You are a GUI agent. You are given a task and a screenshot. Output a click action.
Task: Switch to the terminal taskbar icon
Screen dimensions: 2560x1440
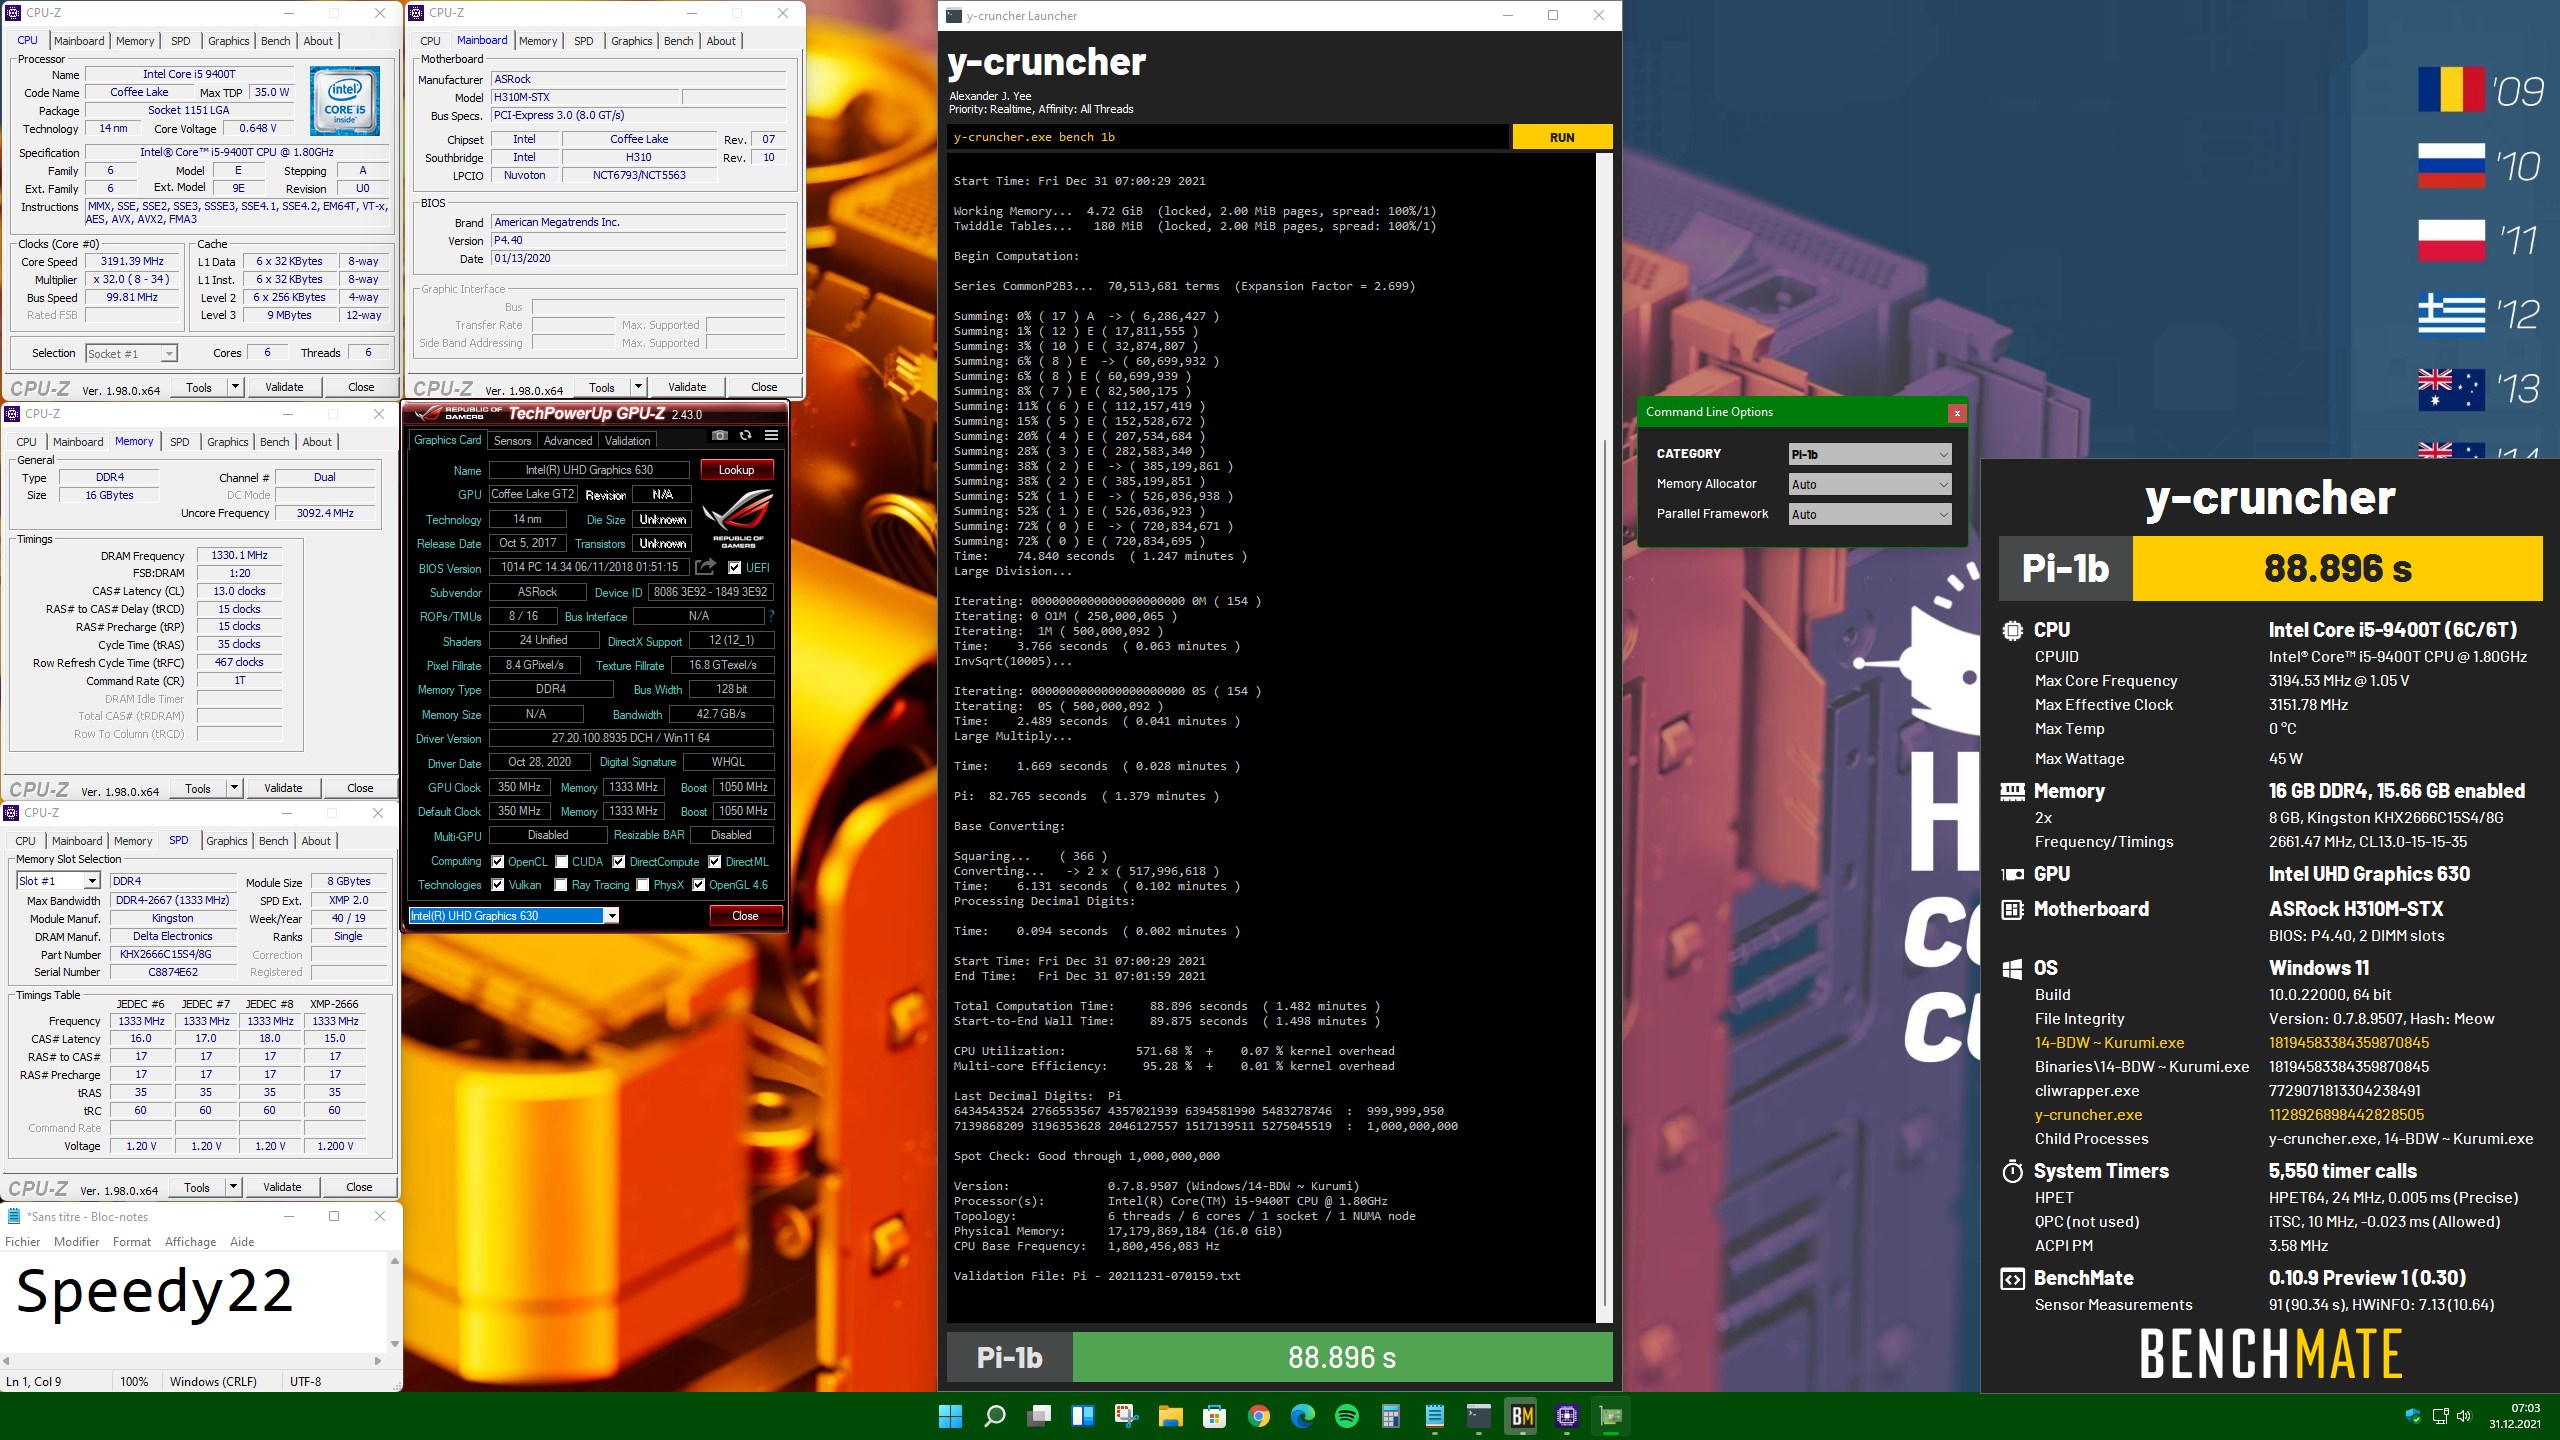pos(1479,1416)
